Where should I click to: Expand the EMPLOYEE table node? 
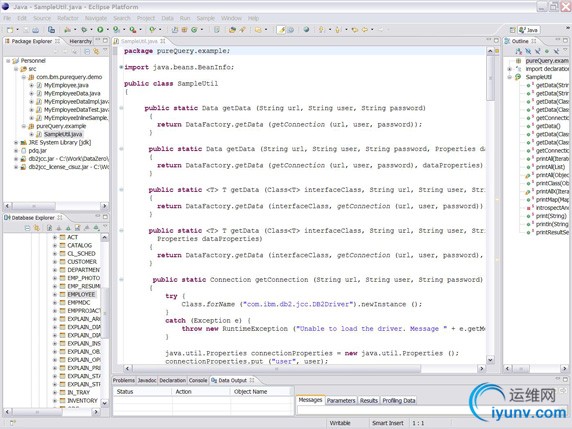(55, 294)
